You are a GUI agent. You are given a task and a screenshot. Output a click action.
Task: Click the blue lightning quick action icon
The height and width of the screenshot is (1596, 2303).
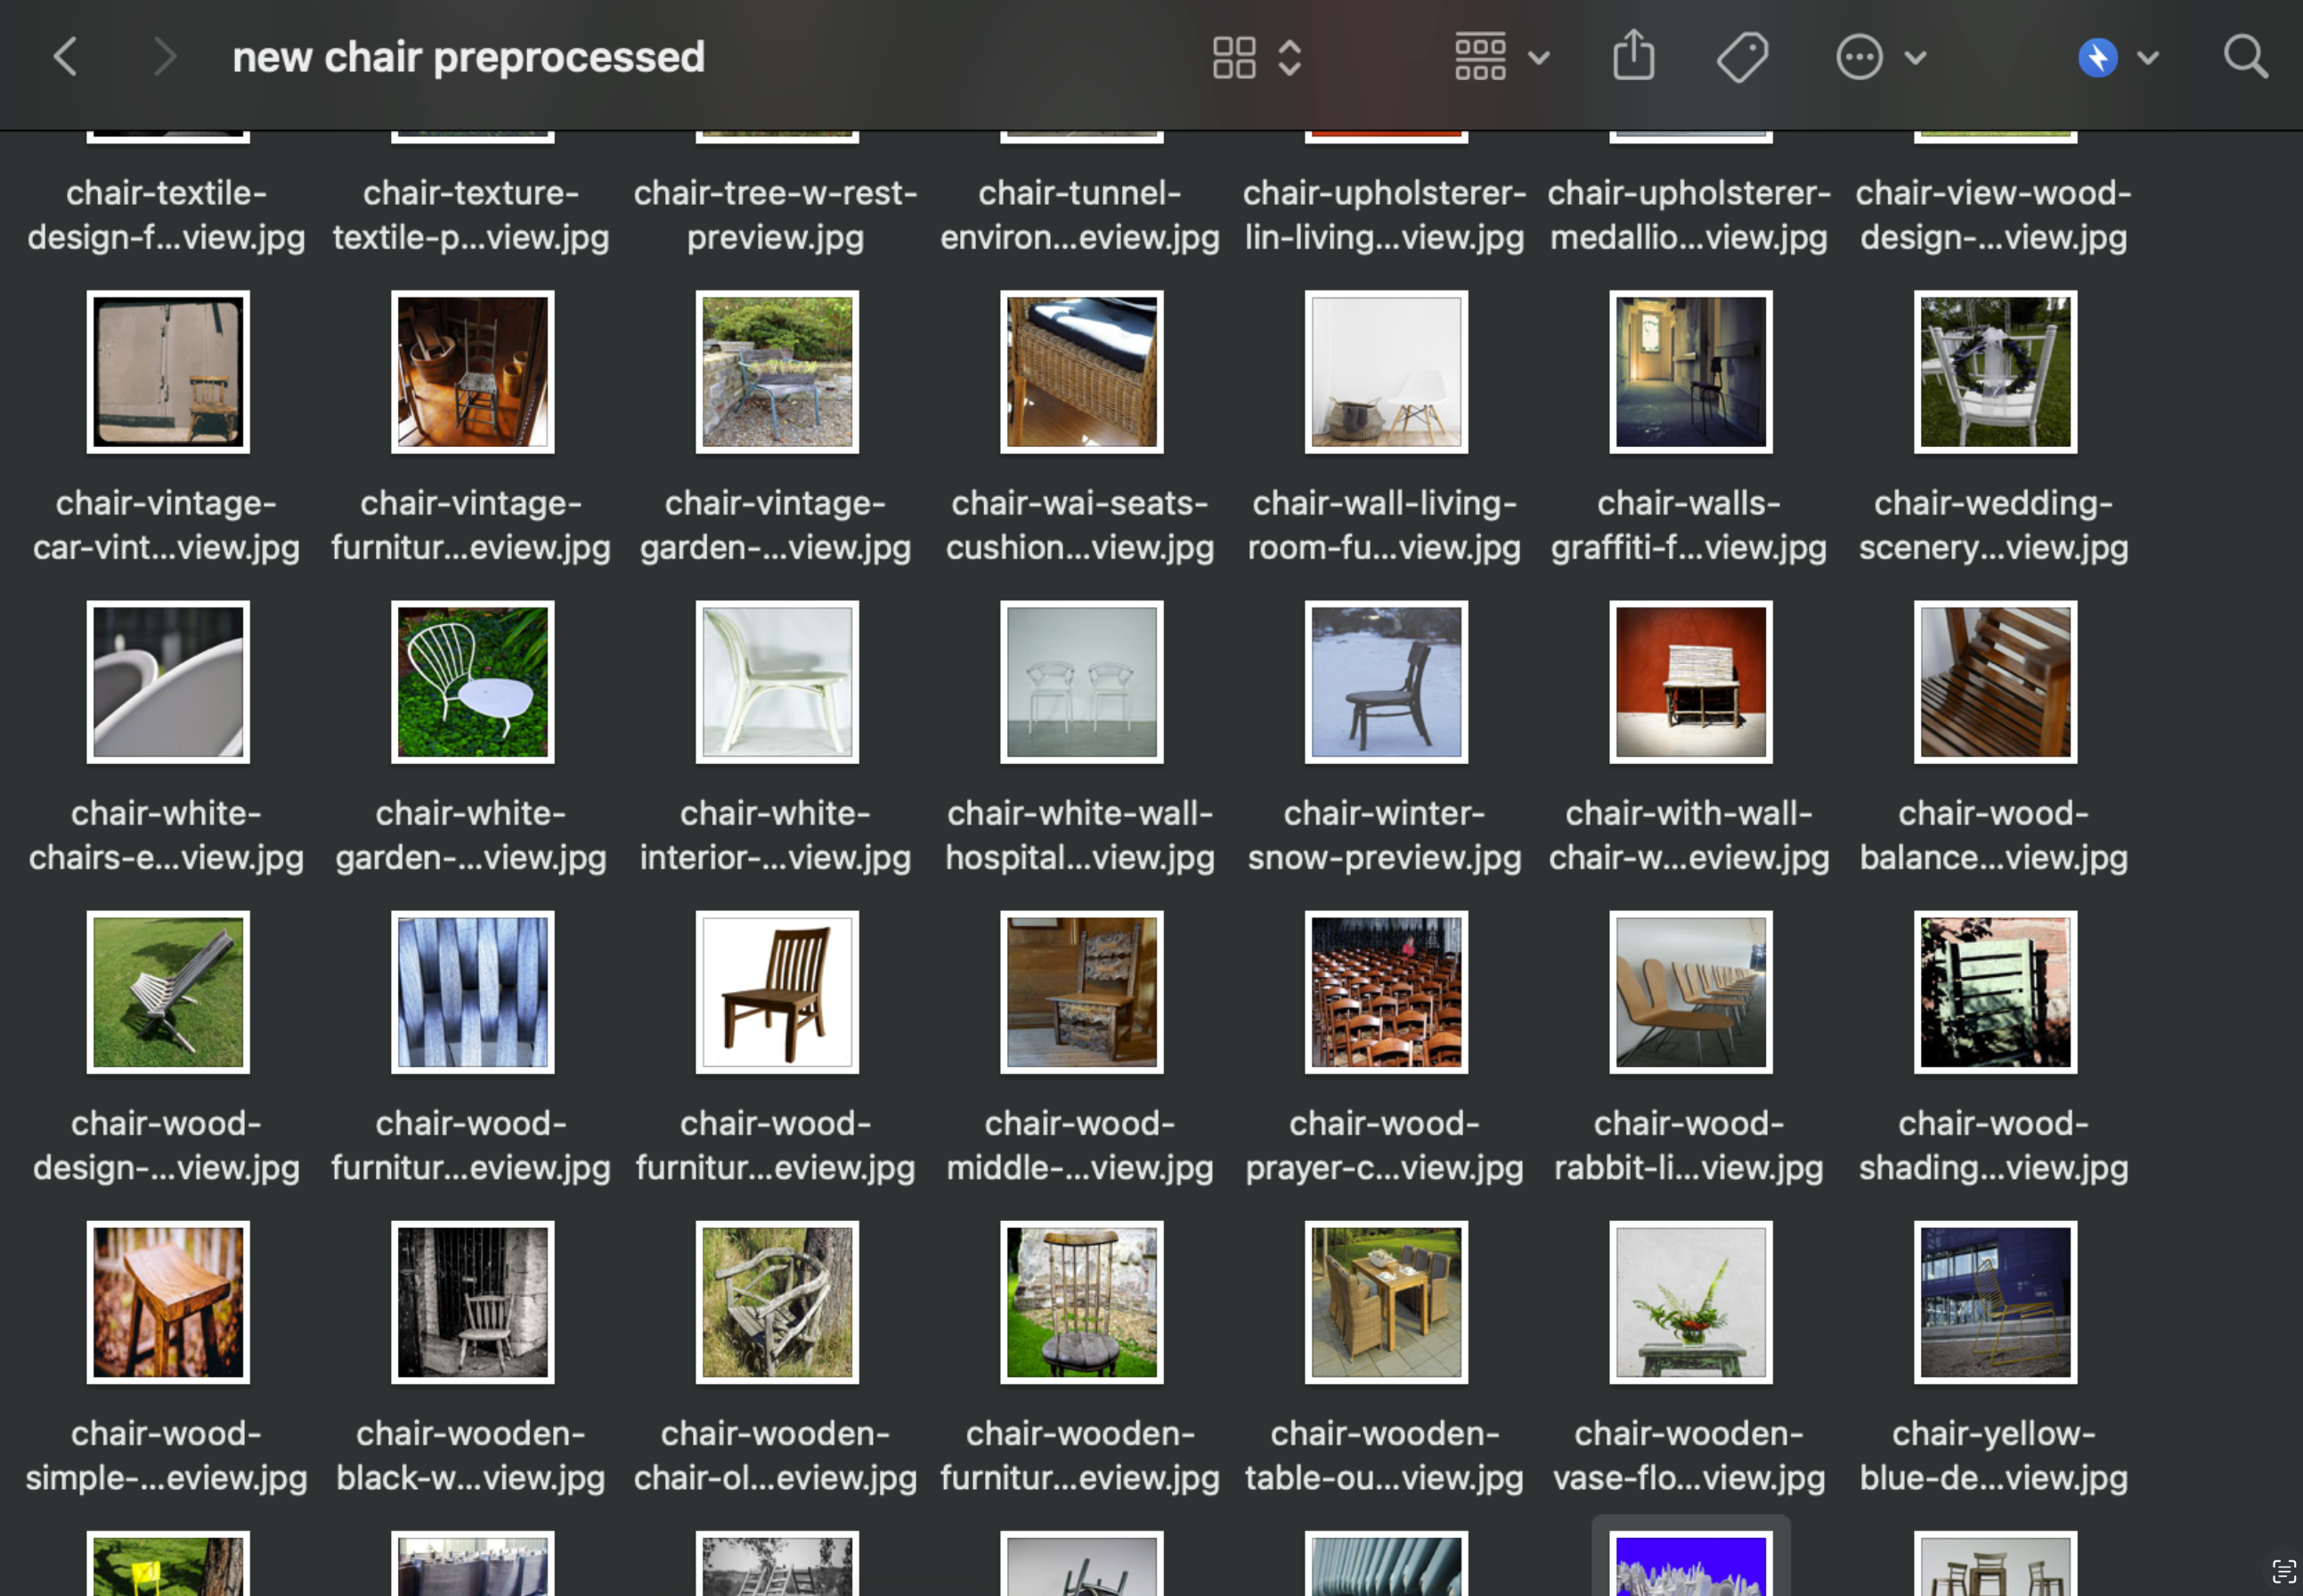pyautogui.click(x=2098, y=57)
